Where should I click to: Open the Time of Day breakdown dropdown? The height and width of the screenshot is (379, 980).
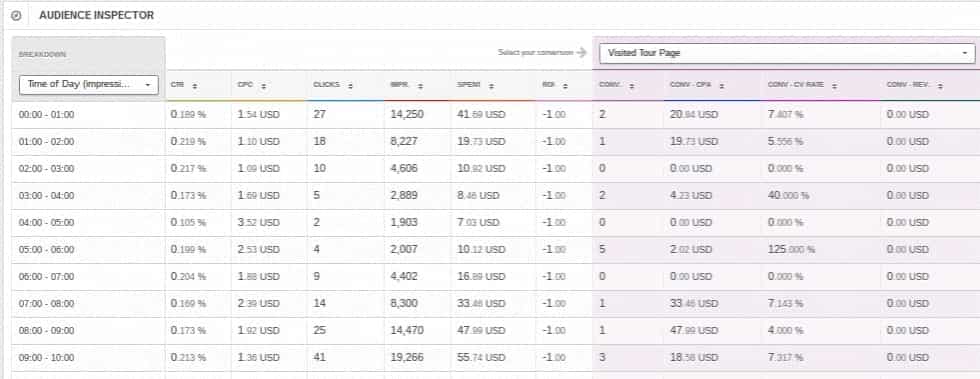pos(89,84)
